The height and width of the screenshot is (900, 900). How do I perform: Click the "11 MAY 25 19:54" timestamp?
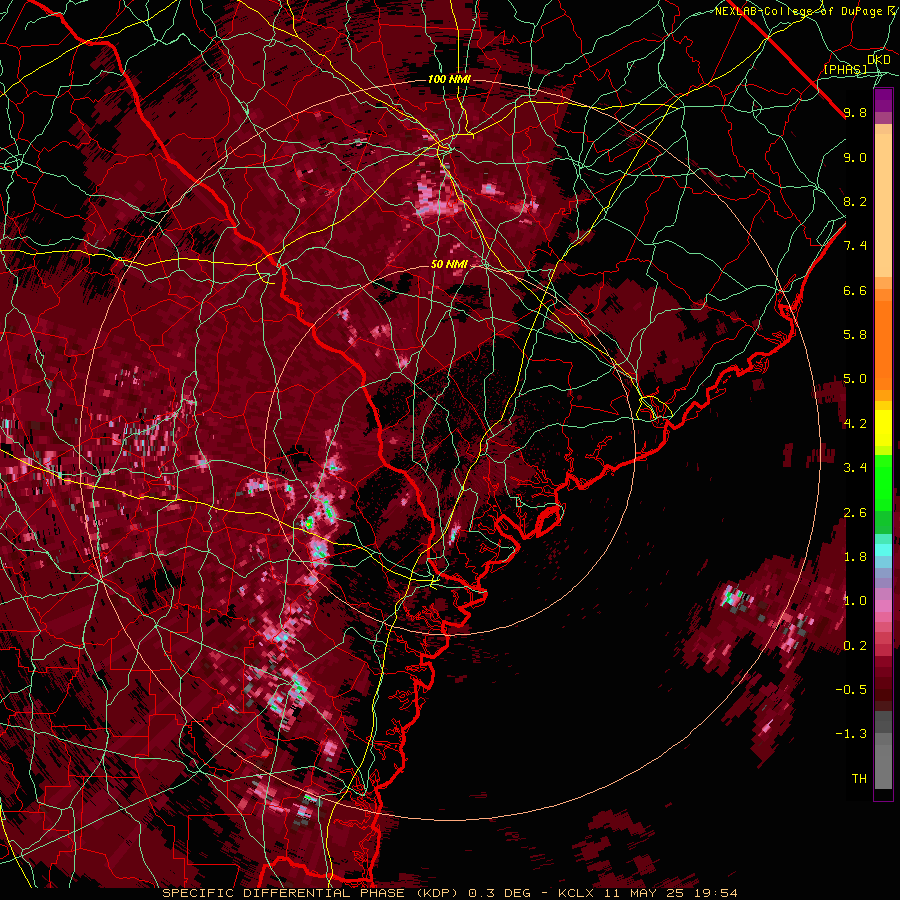coord(670,893)
